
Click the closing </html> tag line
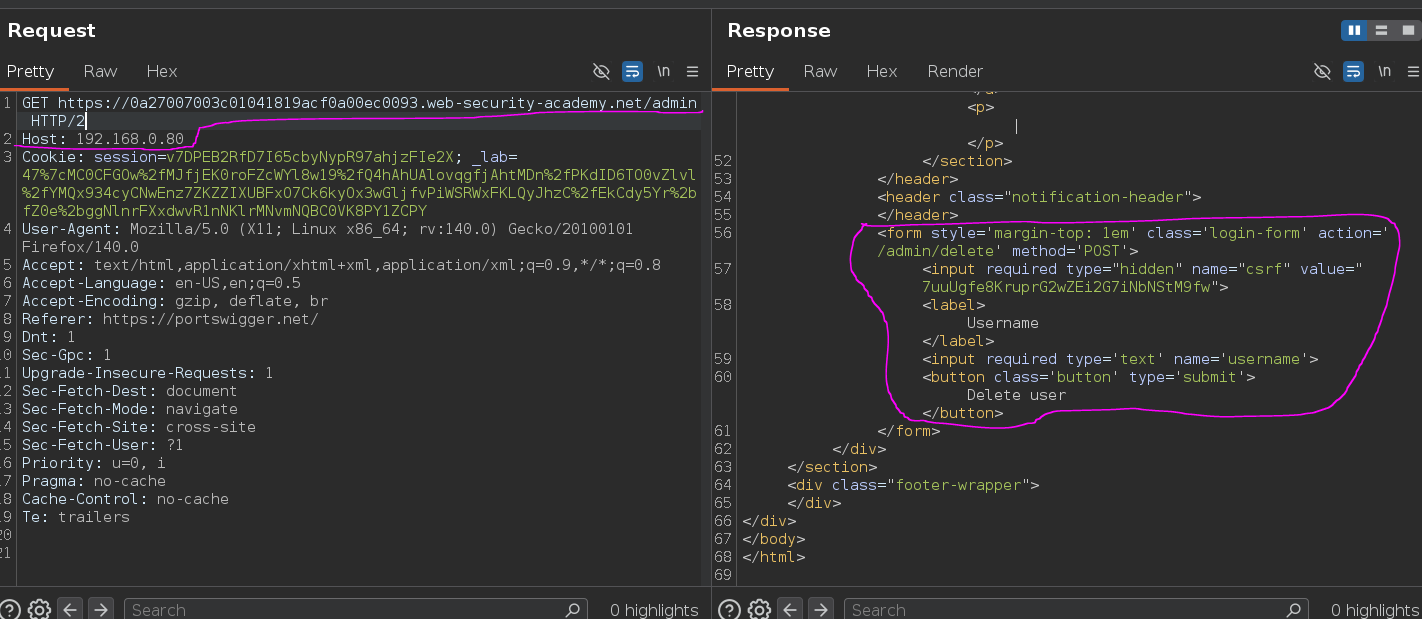point(774,557)
